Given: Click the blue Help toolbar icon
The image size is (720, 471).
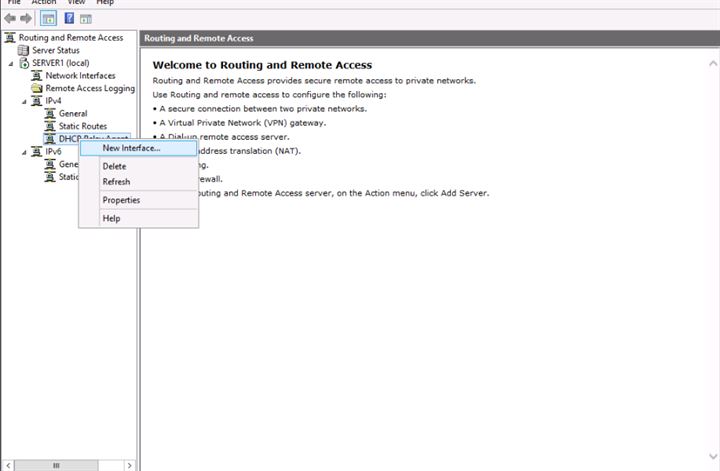Looking at the screenshot, I should coord(69,19).
